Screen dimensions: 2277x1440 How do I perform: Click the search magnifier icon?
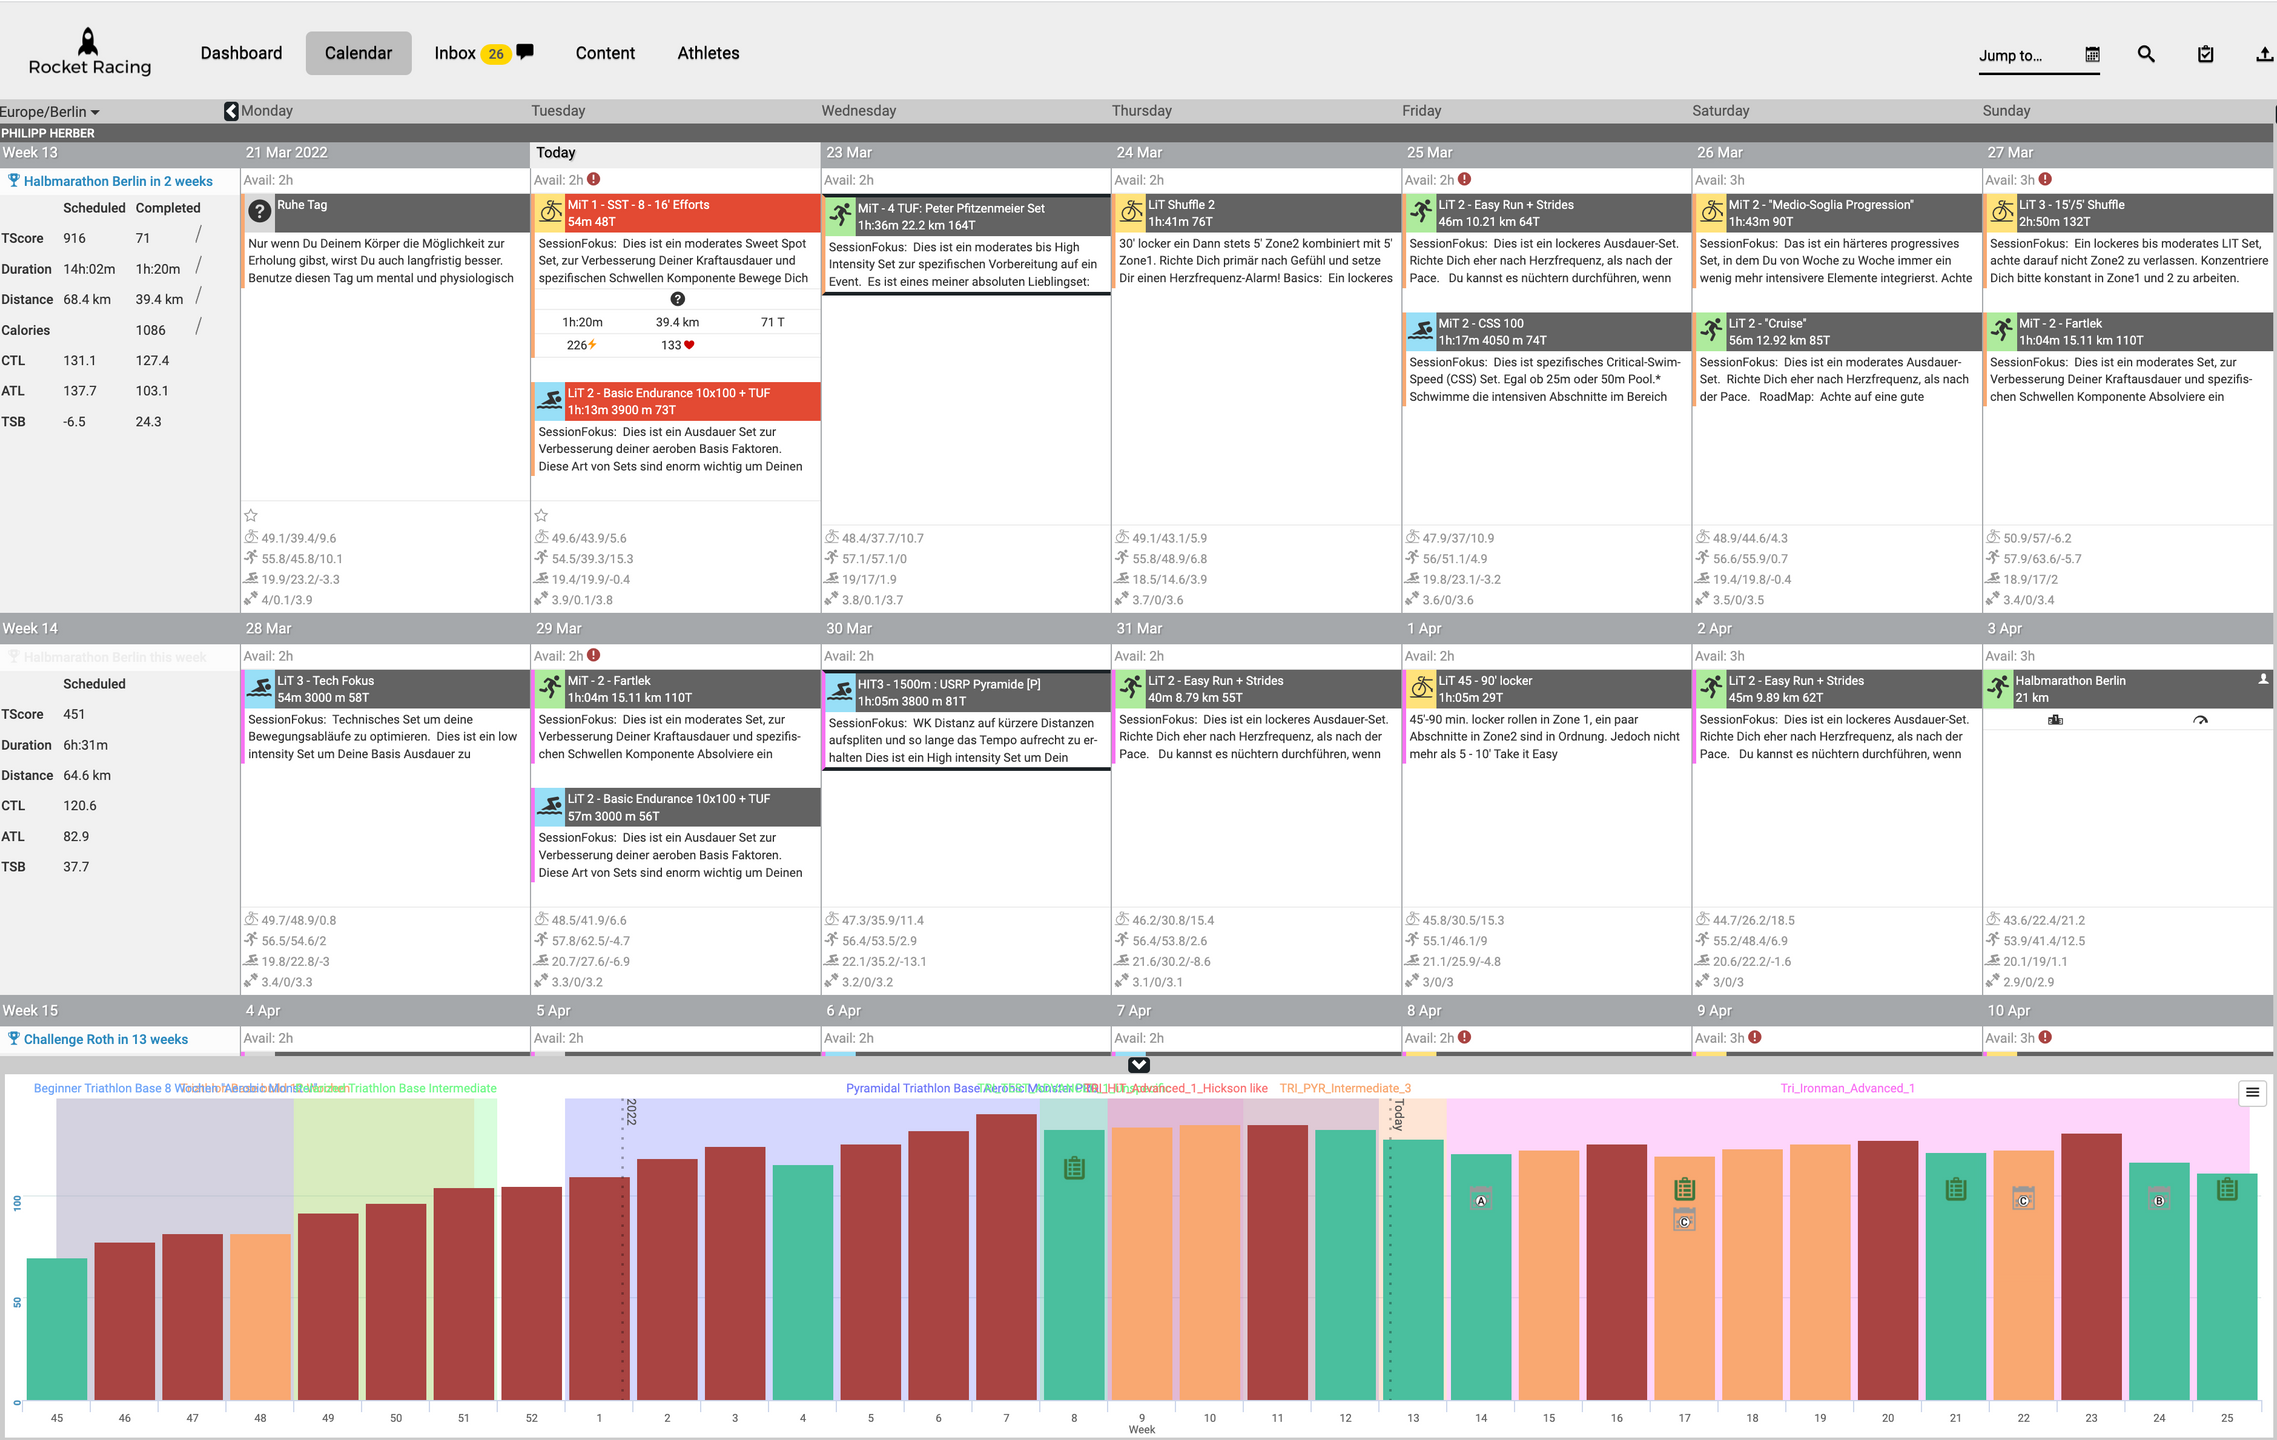(x=2145, y=54)
